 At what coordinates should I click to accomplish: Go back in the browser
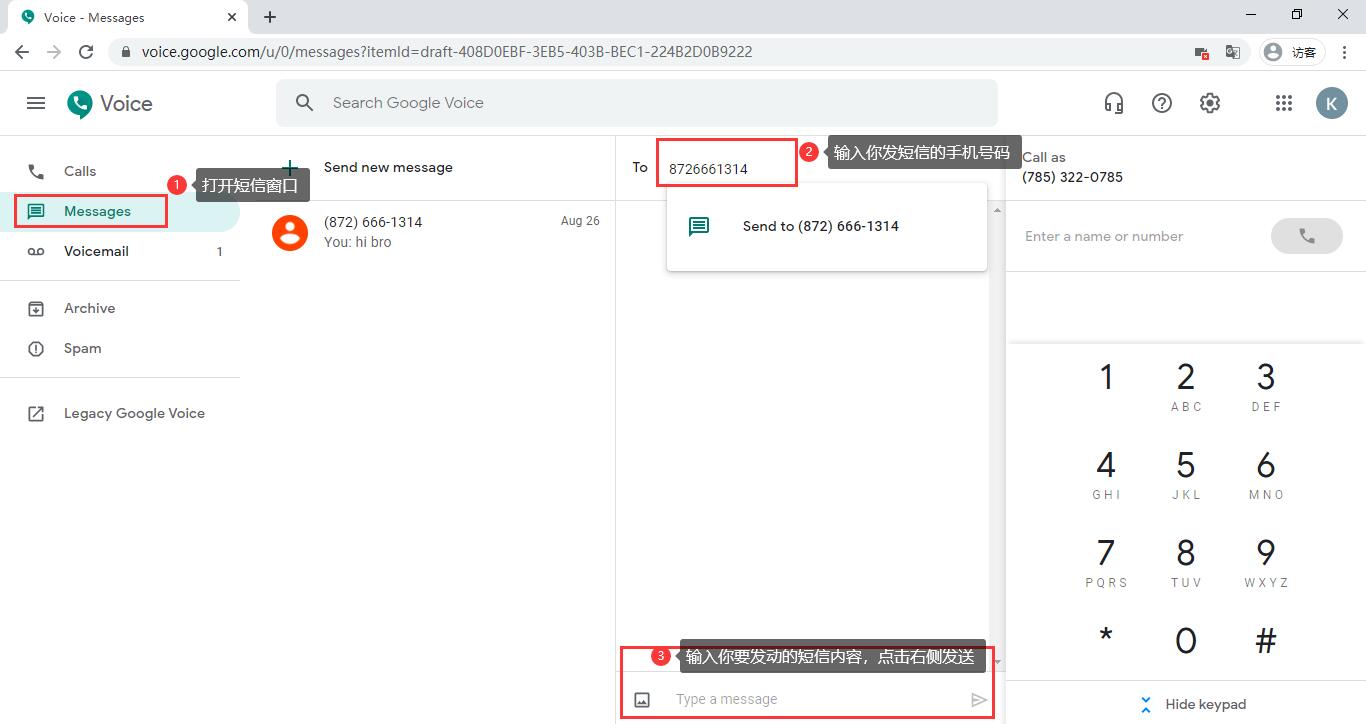(22, 52)
